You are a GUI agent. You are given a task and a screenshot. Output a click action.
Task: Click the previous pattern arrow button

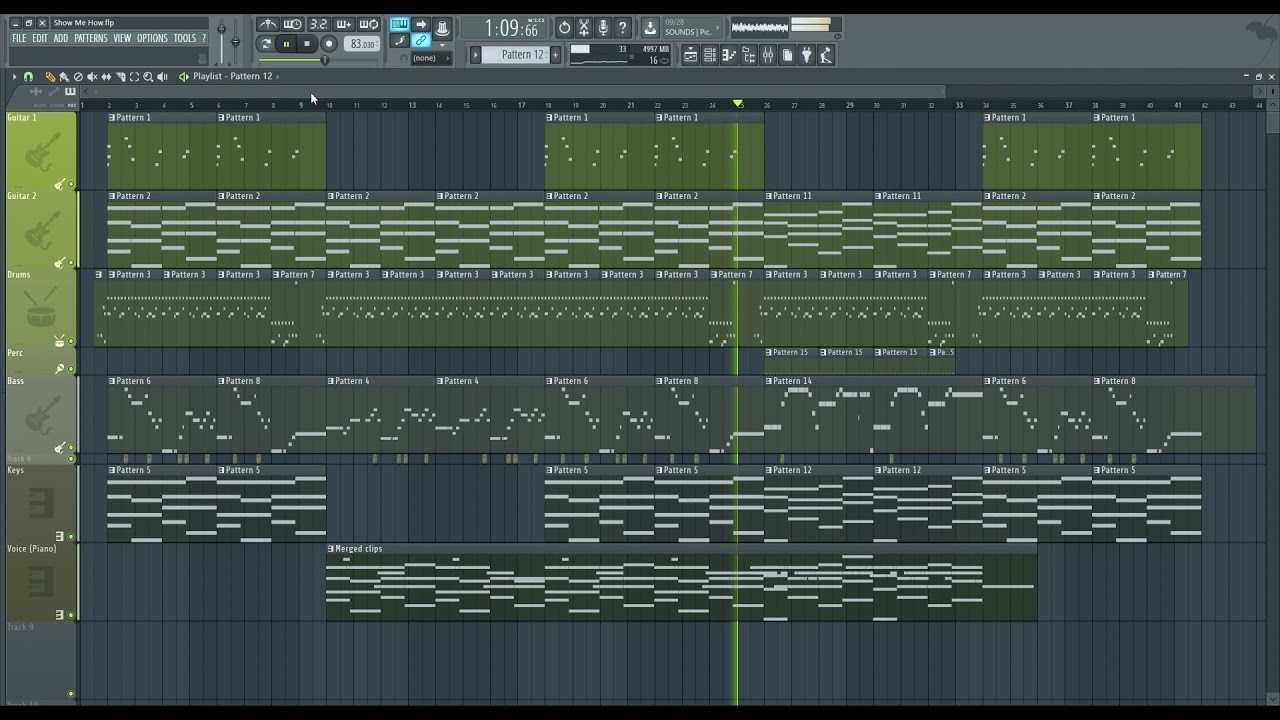[475, 55]
